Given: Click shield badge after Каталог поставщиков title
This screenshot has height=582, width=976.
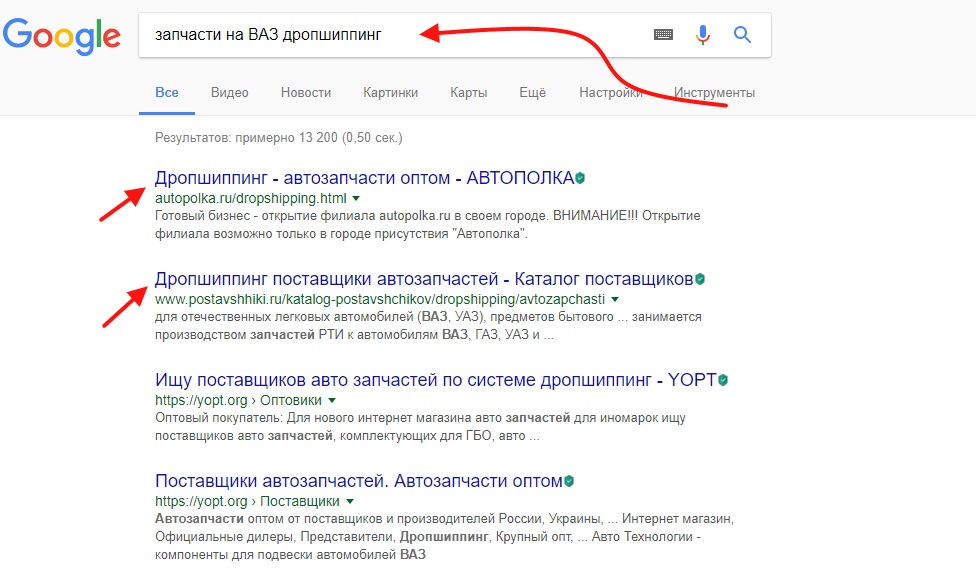Looking at the screenshot, I should [x=700, y=279].
